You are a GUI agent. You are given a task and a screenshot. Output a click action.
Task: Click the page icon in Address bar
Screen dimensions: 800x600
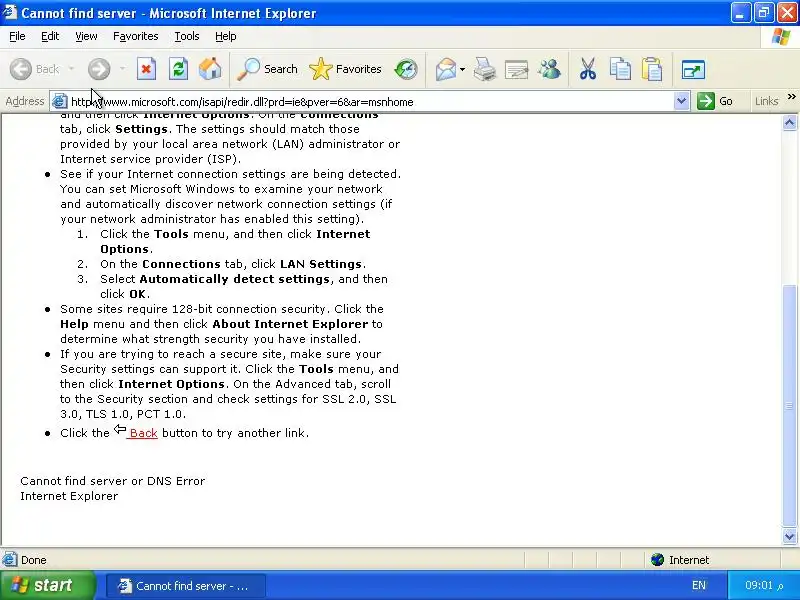59,102
